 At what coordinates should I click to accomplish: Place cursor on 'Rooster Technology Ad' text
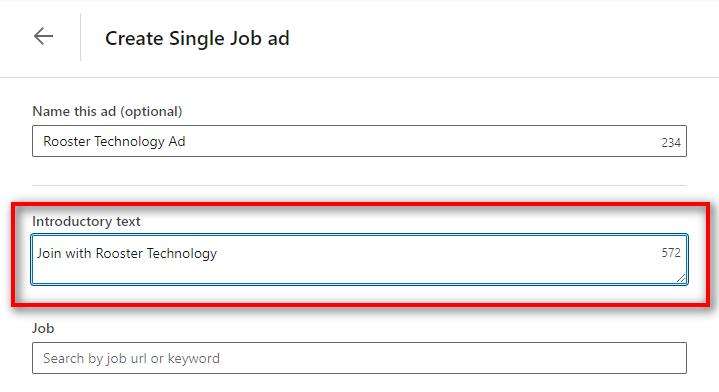114,141
